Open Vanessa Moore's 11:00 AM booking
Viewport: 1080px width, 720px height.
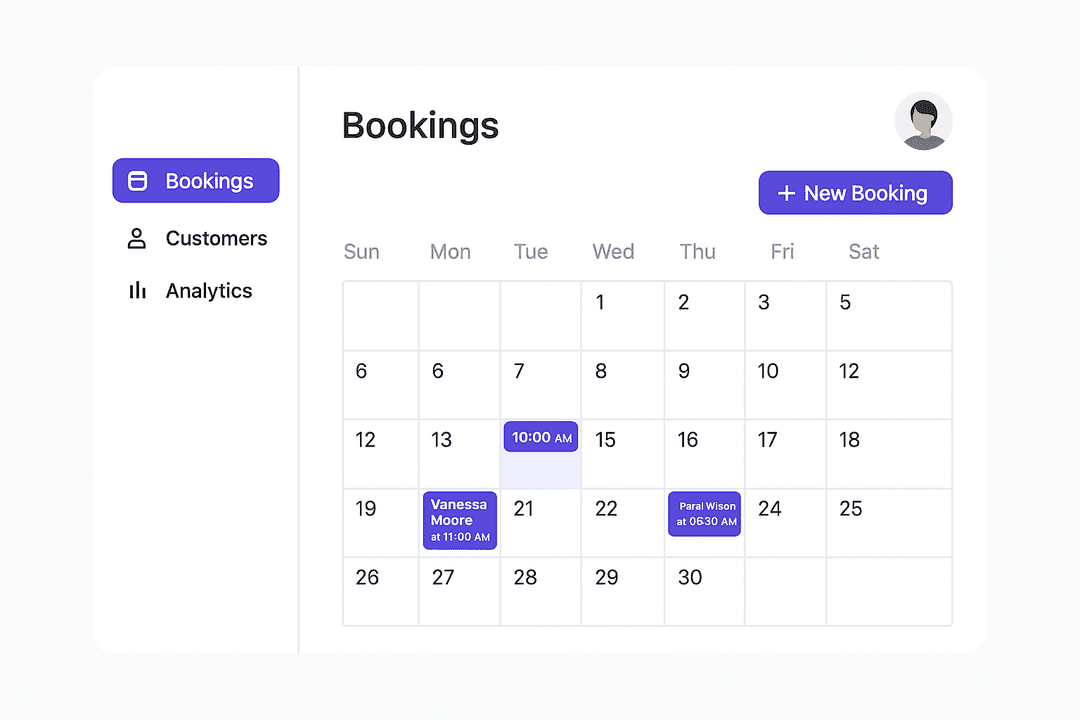pos(460,521)
